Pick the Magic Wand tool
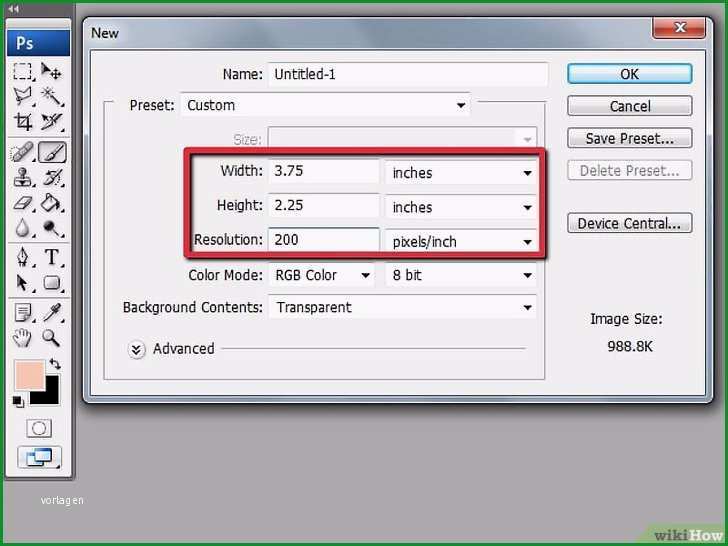 point(51,96)
